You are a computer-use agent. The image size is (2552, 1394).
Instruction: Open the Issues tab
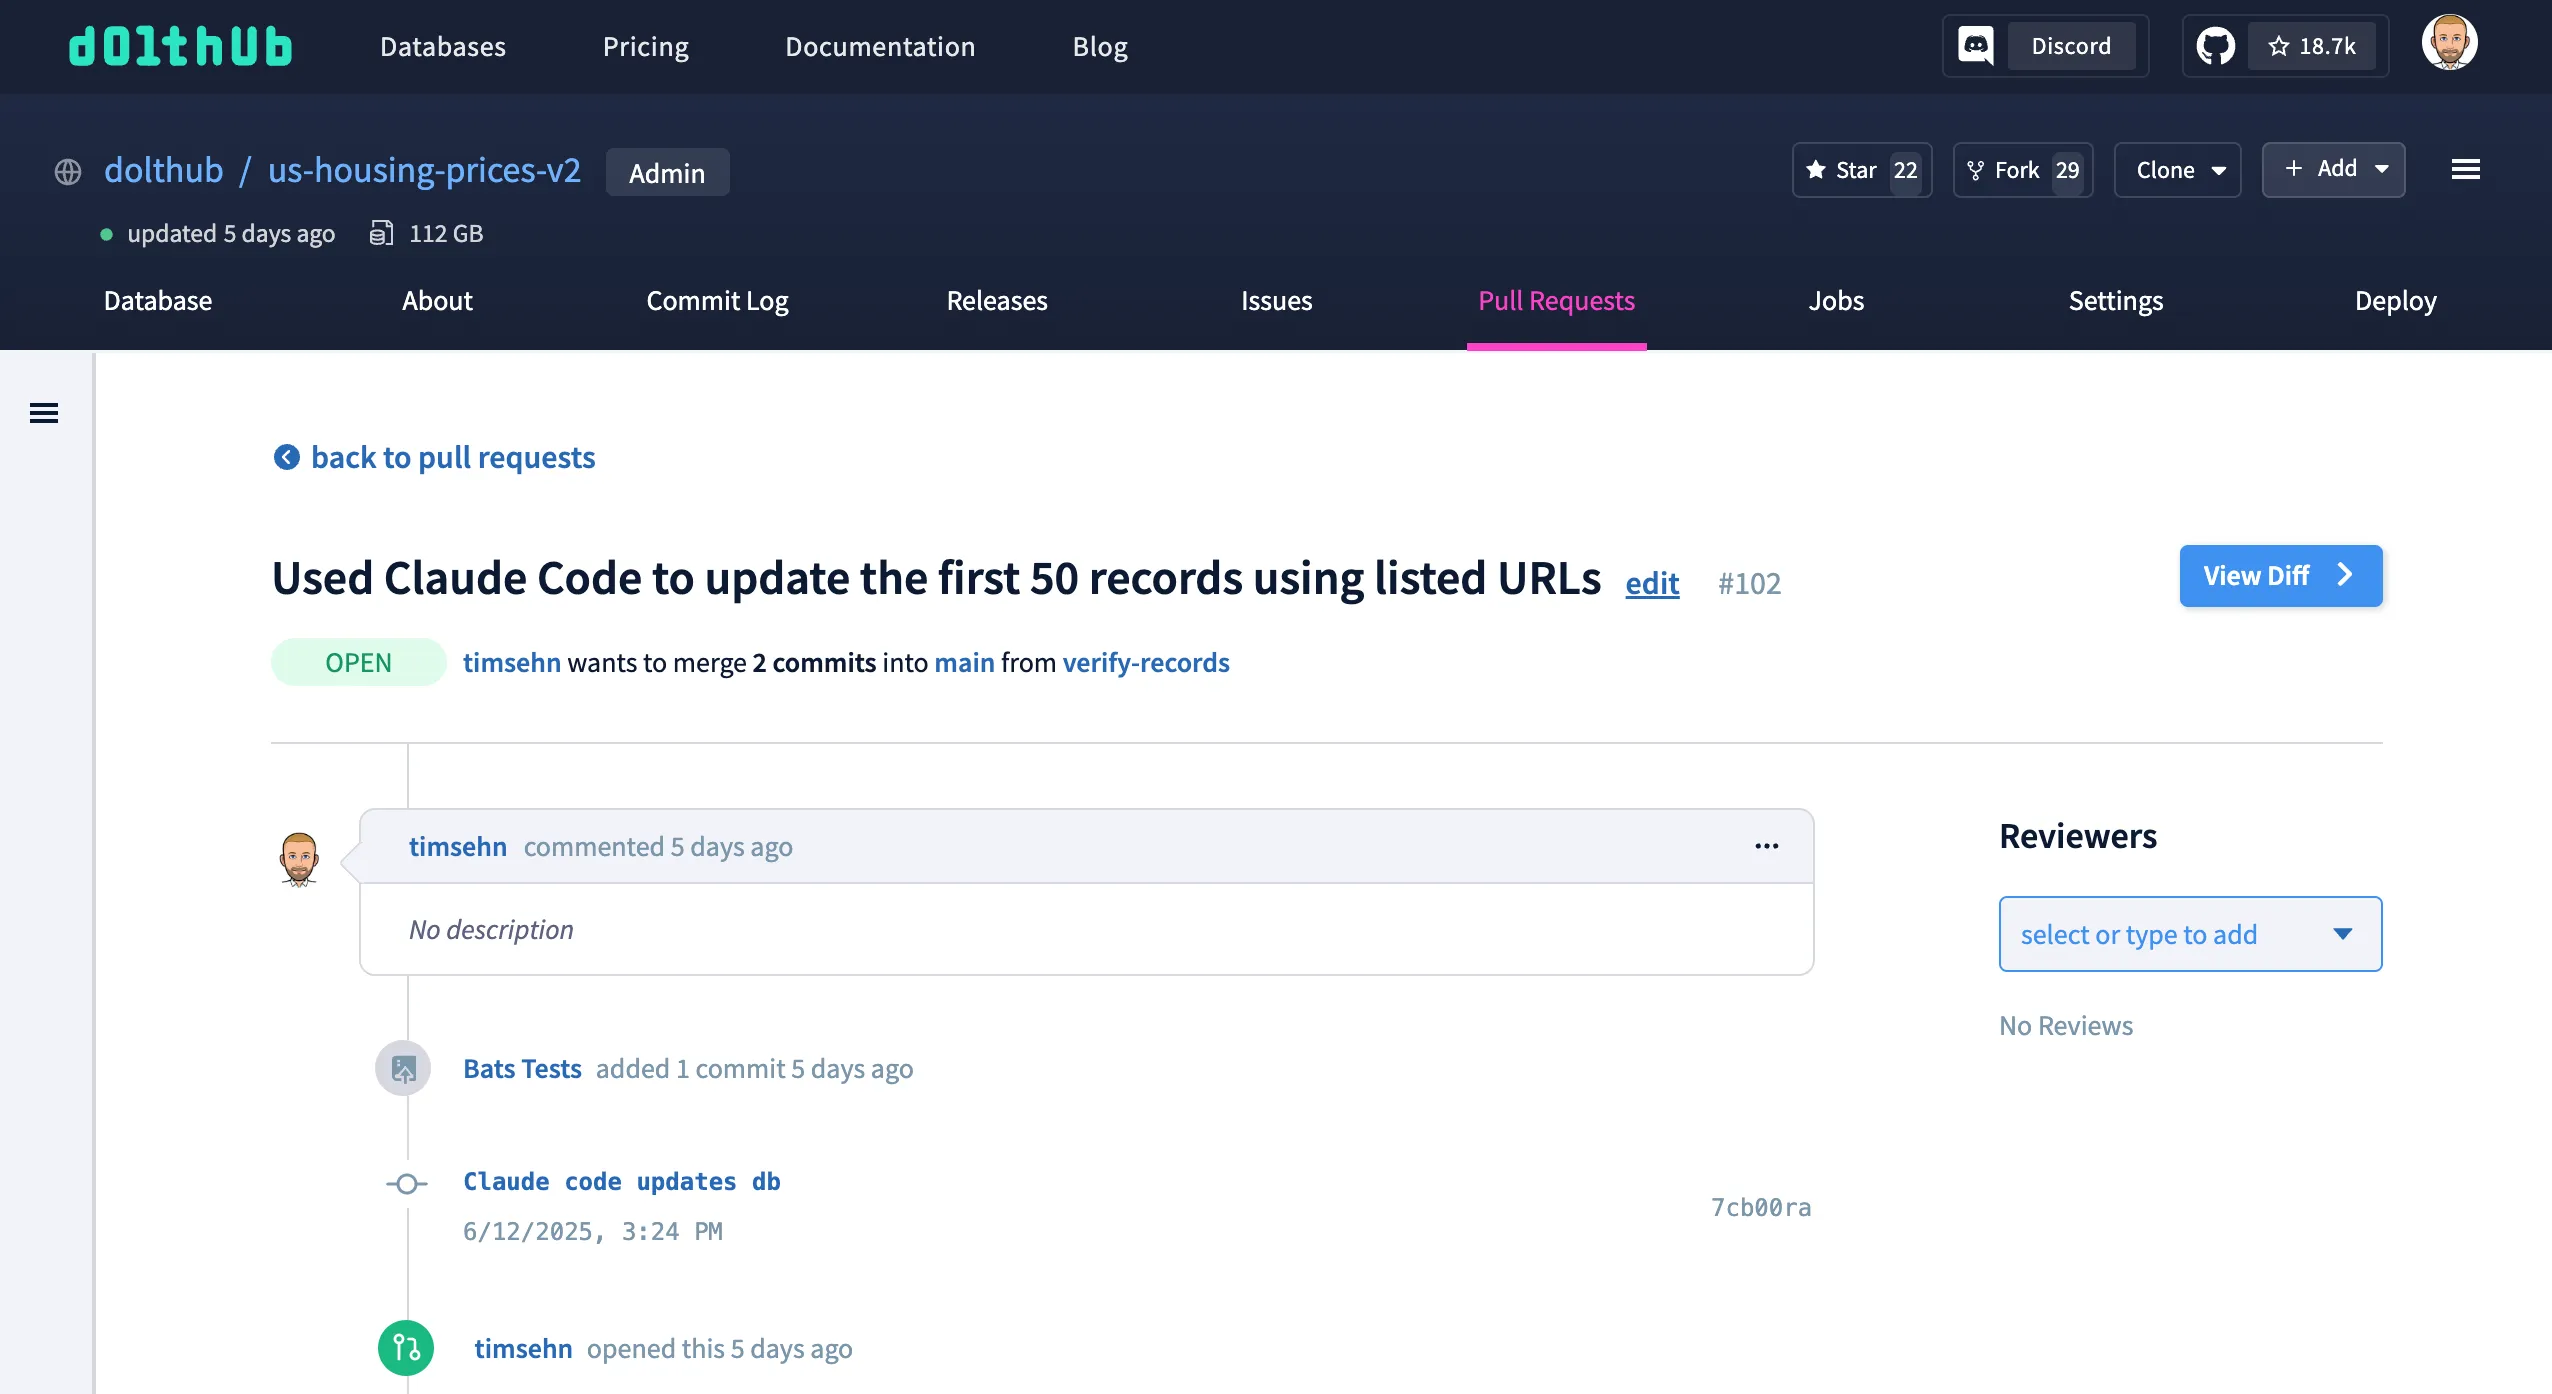coord(1276,301)
